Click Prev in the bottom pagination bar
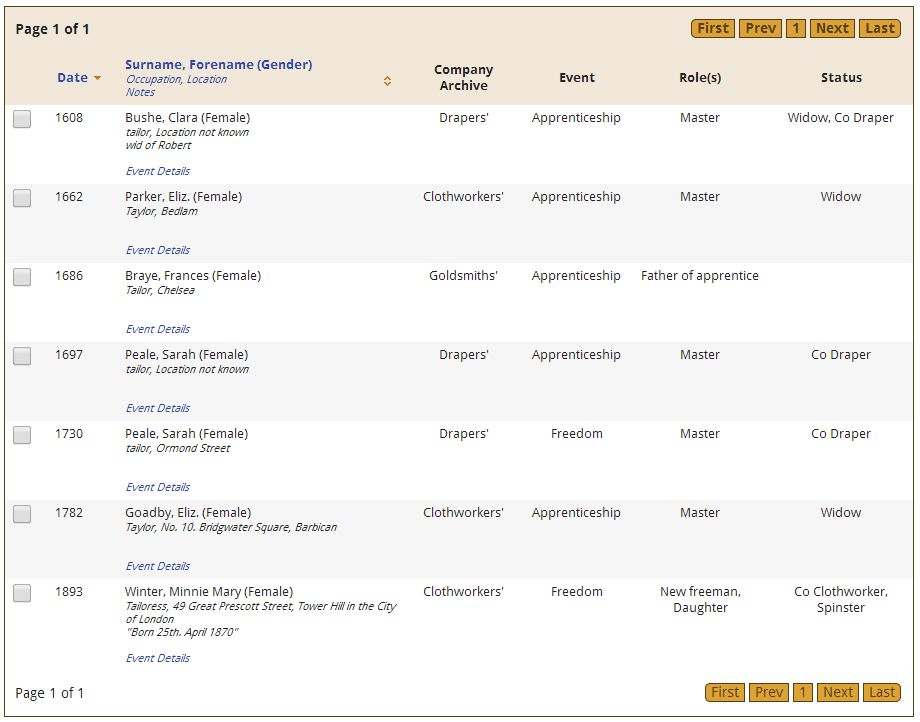 pyautogui.click(x=769, y=692)
